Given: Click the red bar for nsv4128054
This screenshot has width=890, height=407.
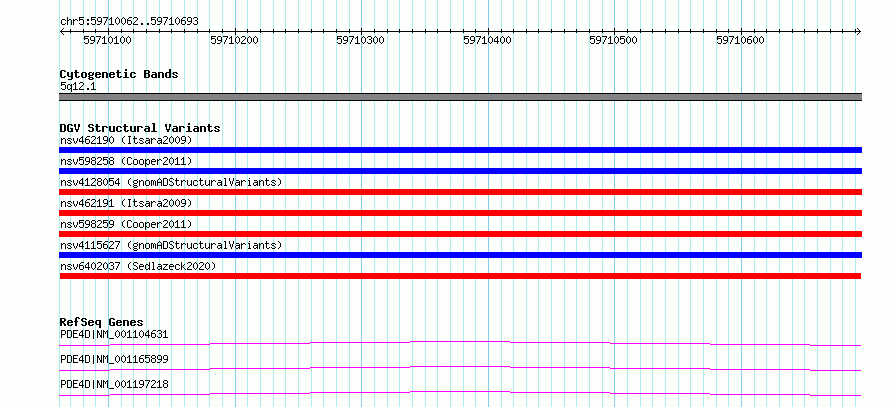Looking at the screenshot, I should [x=460, y=192].
